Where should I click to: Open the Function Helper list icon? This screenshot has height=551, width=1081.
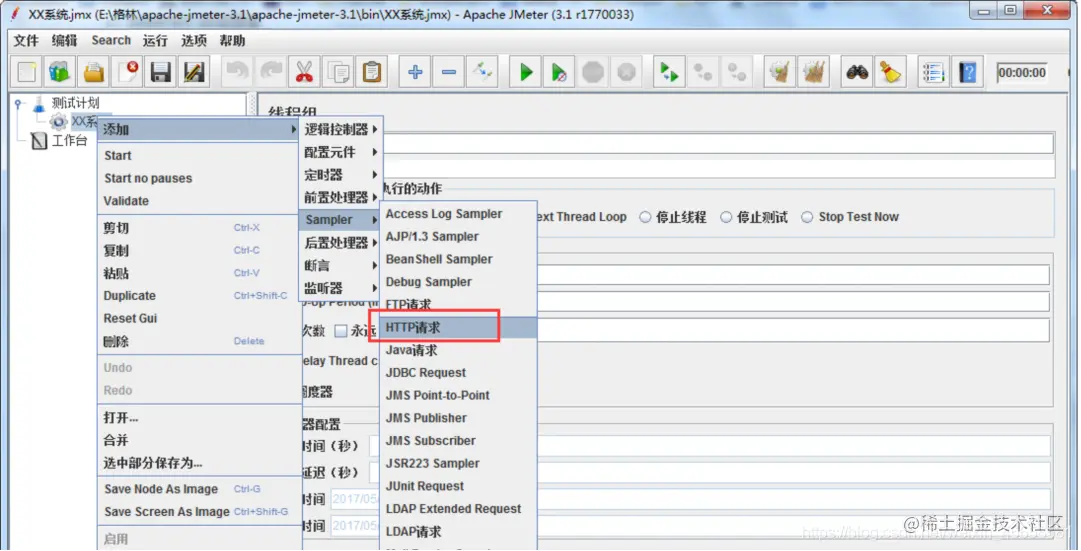point(933,72)
